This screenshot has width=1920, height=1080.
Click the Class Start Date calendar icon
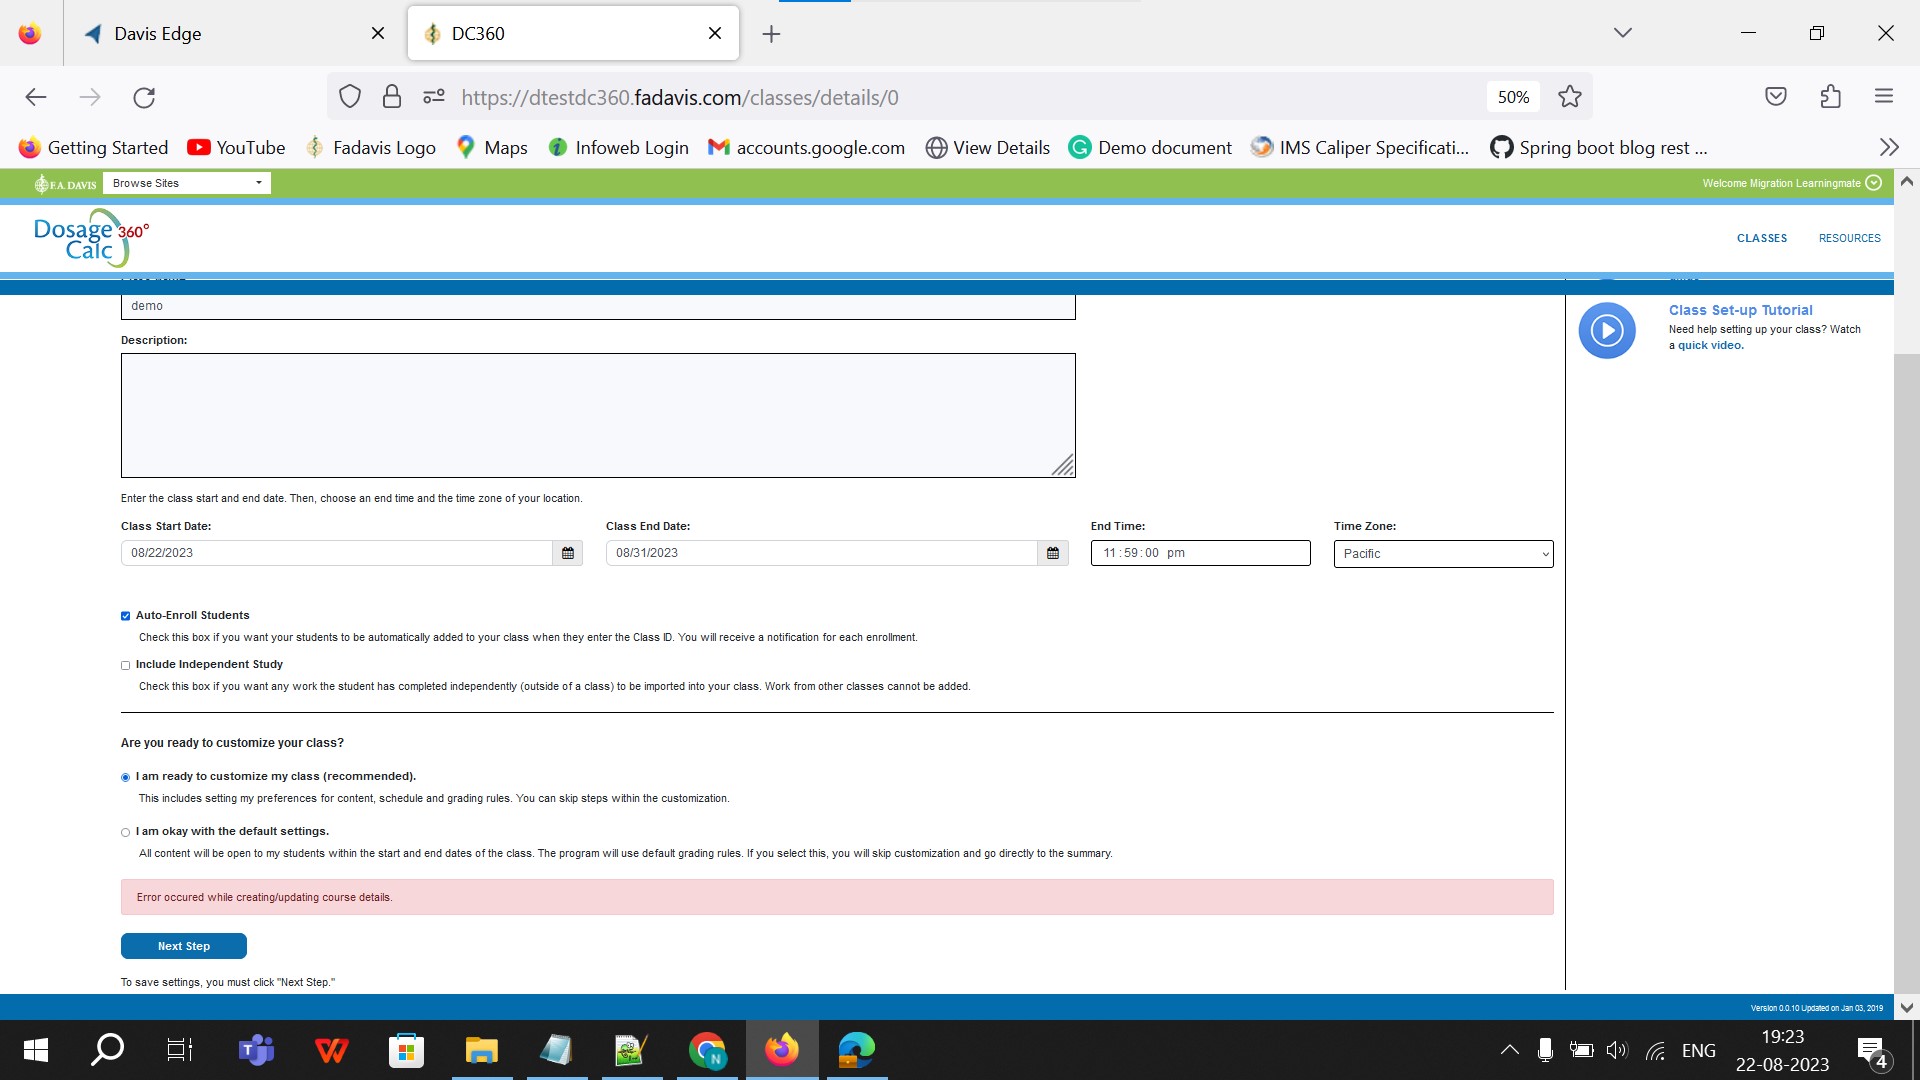pos(568,553)
